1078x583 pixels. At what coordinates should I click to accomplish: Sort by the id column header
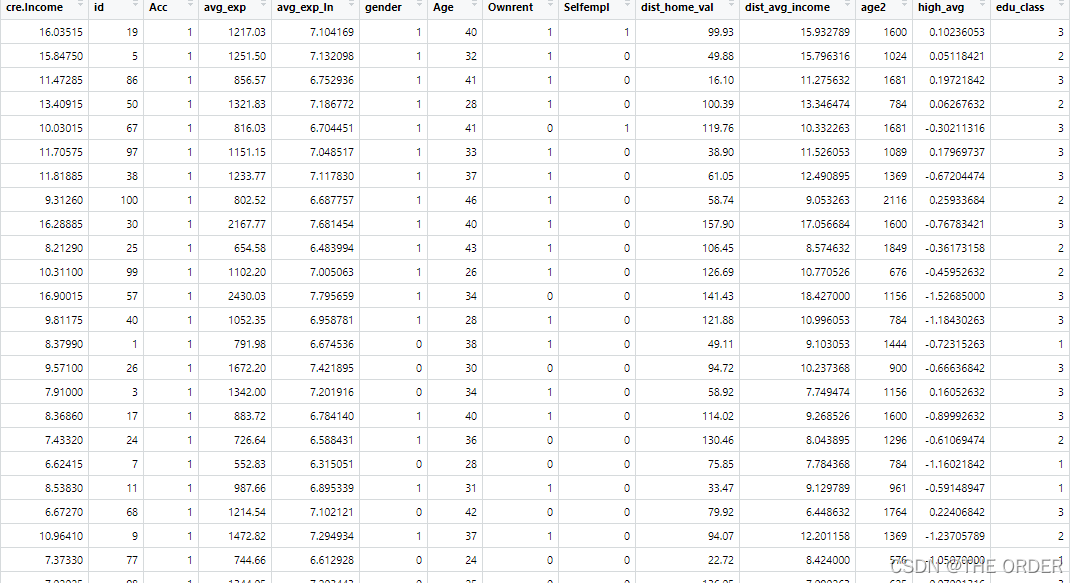(99, 8)
